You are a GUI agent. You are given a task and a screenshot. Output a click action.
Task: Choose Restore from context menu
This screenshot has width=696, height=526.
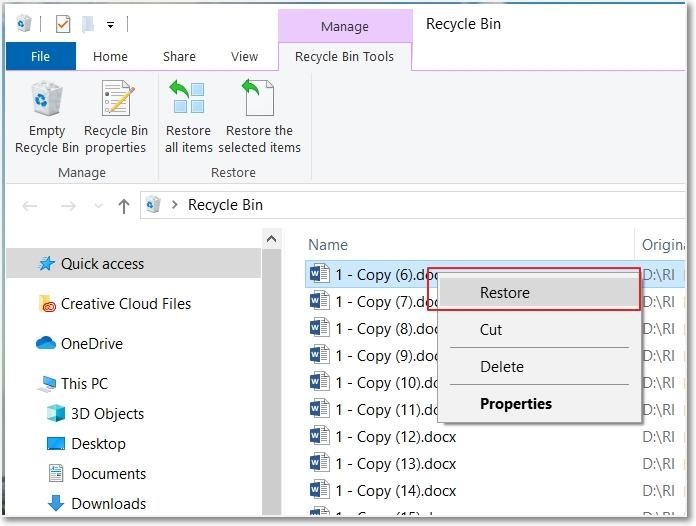[x=539, y=293]
